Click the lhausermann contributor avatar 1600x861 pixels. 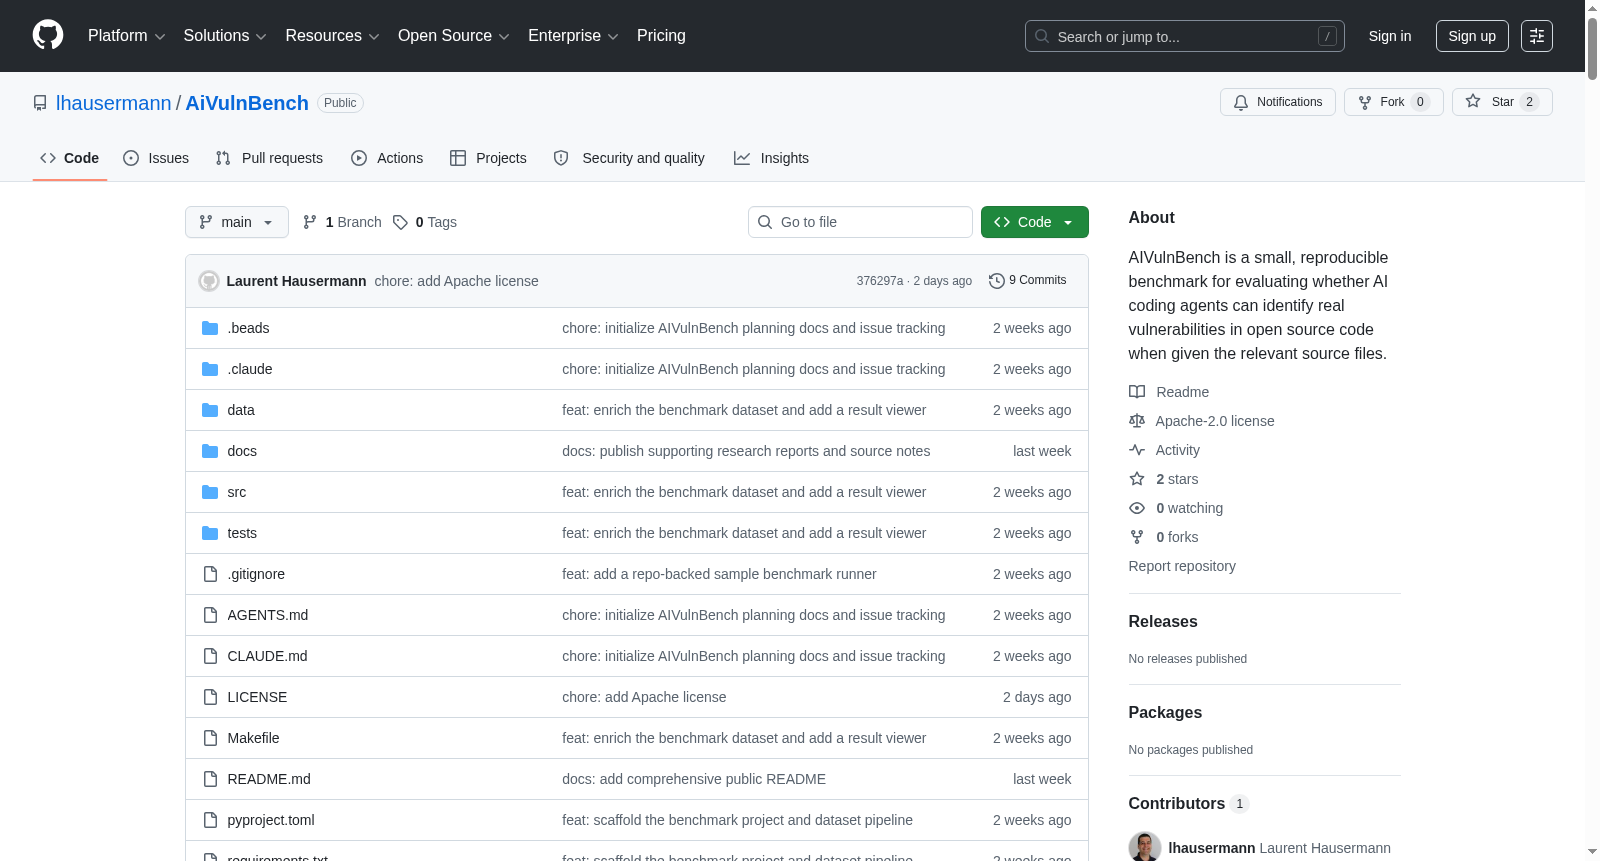click(x=1145, y=847)
